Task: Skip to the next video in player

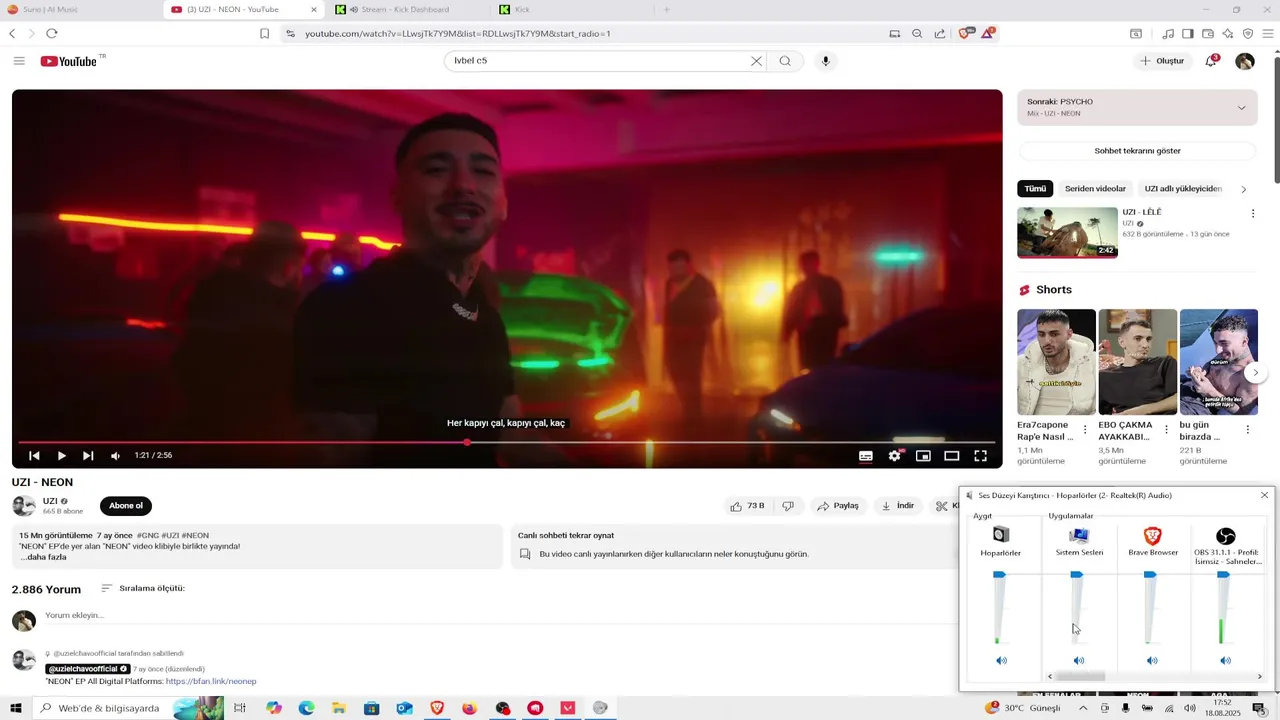Action: (88, 456)
